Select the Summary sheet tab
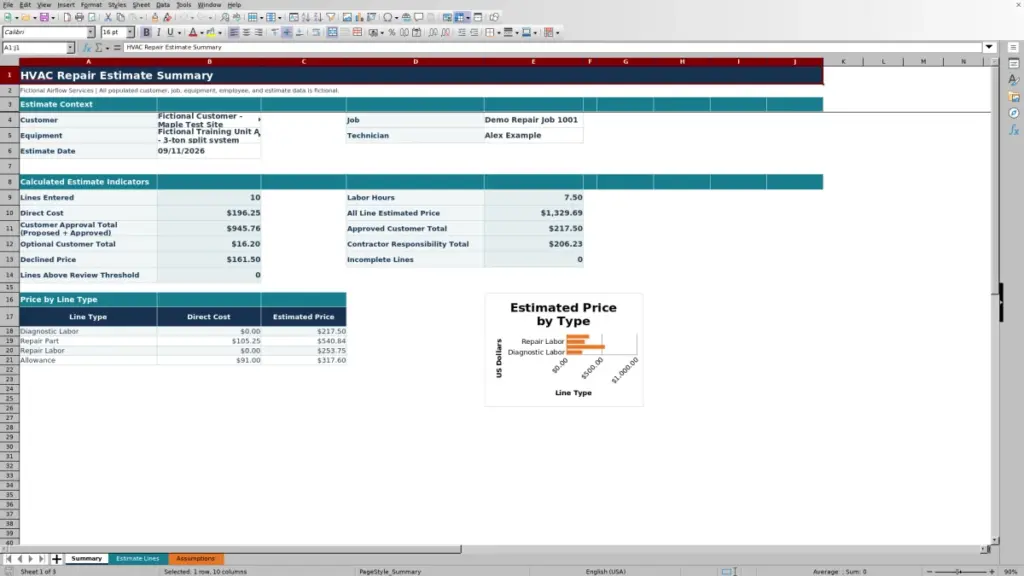Viewport: 1024px width, 576px height. coord(86,558)
